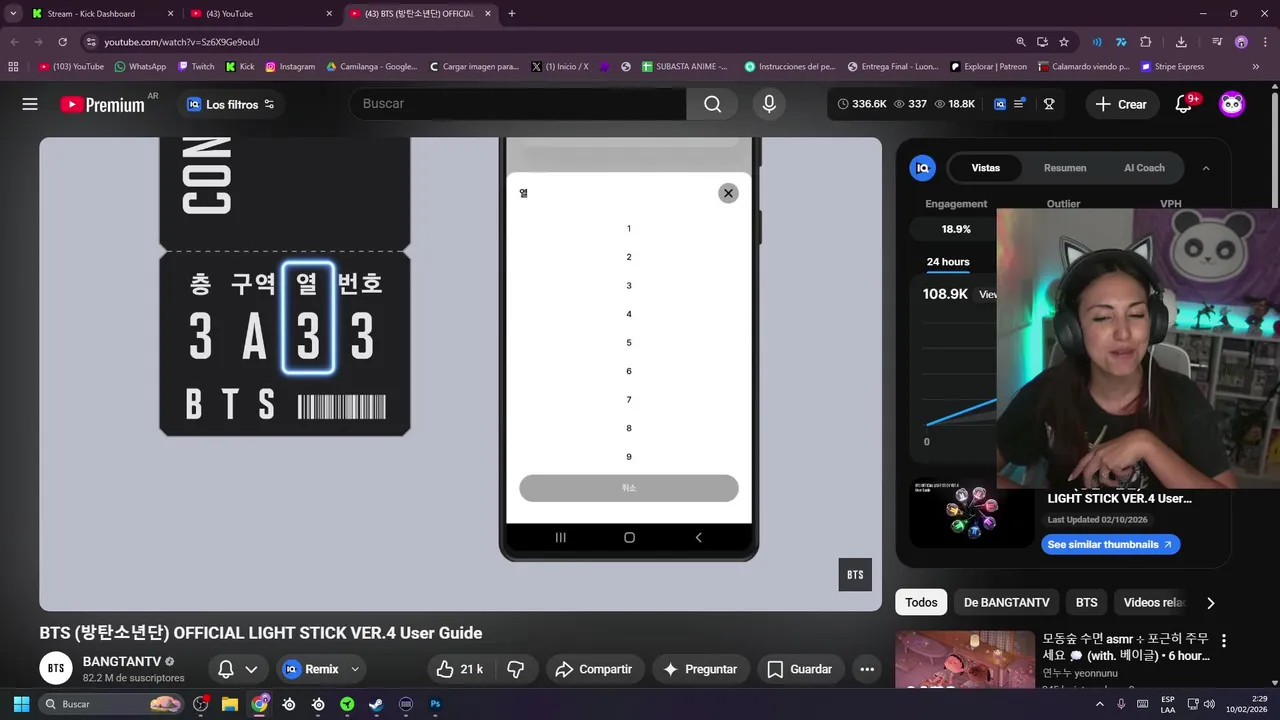Viewport: 1280px width, 720px height.
Task: Click the vidIQ logo in the stats bar
Action: [1000, 104]
